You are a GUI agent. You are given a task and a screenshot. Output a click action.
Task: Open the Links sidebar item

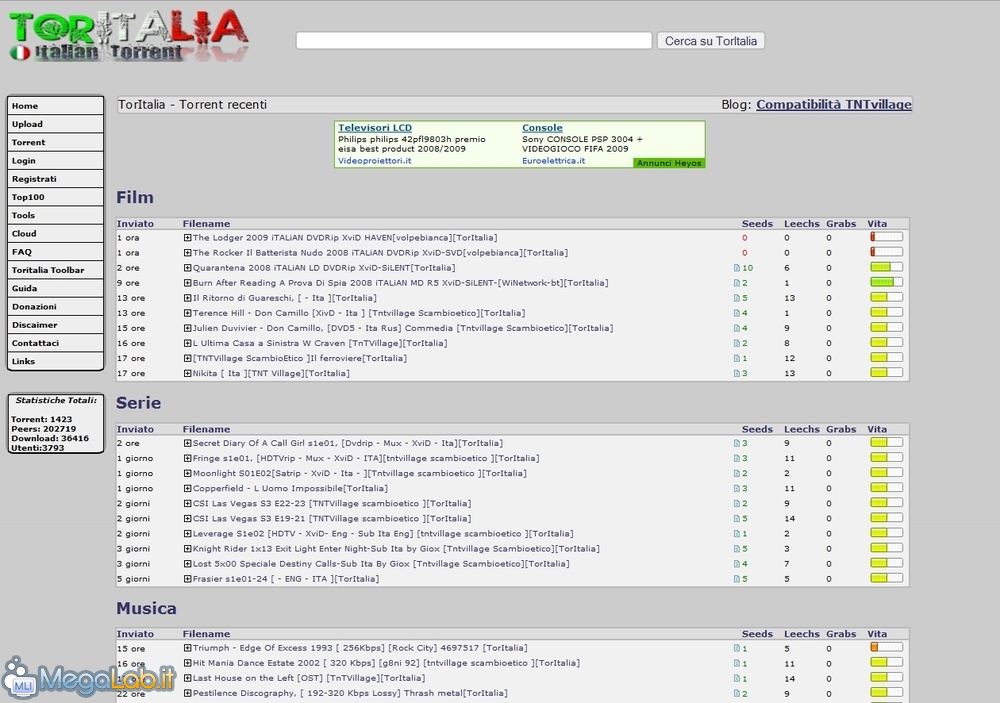[55, 361]
